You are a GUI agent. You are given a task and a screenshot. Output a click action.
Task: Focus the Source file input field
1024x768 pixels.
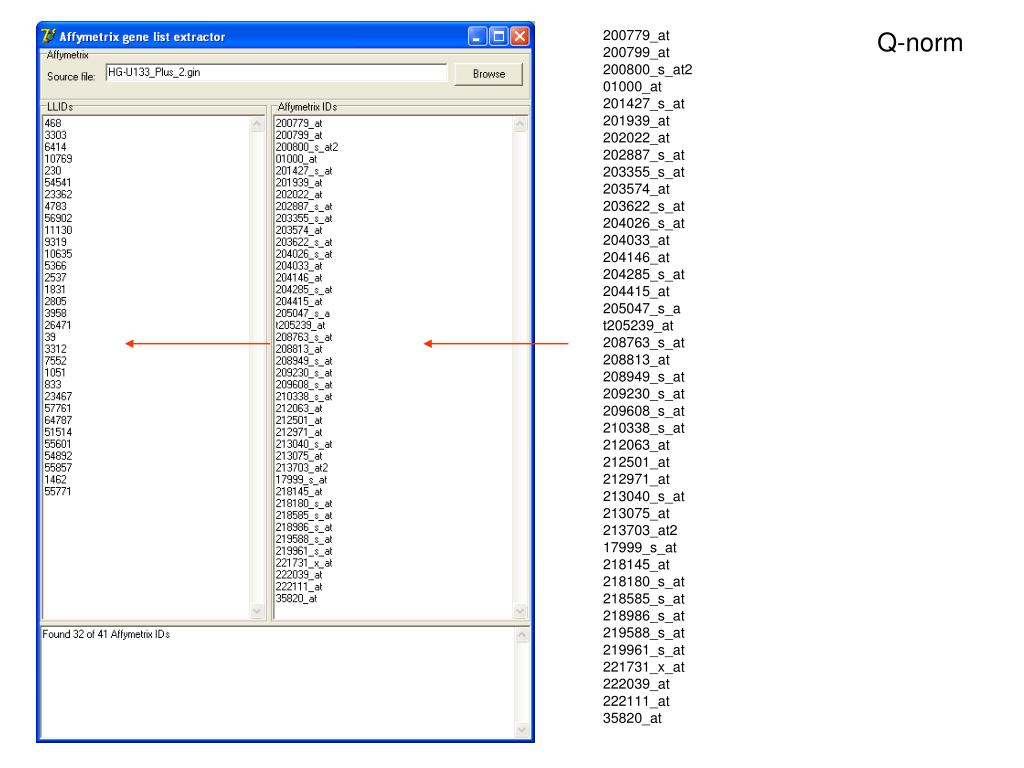click(x=276, y=72)
